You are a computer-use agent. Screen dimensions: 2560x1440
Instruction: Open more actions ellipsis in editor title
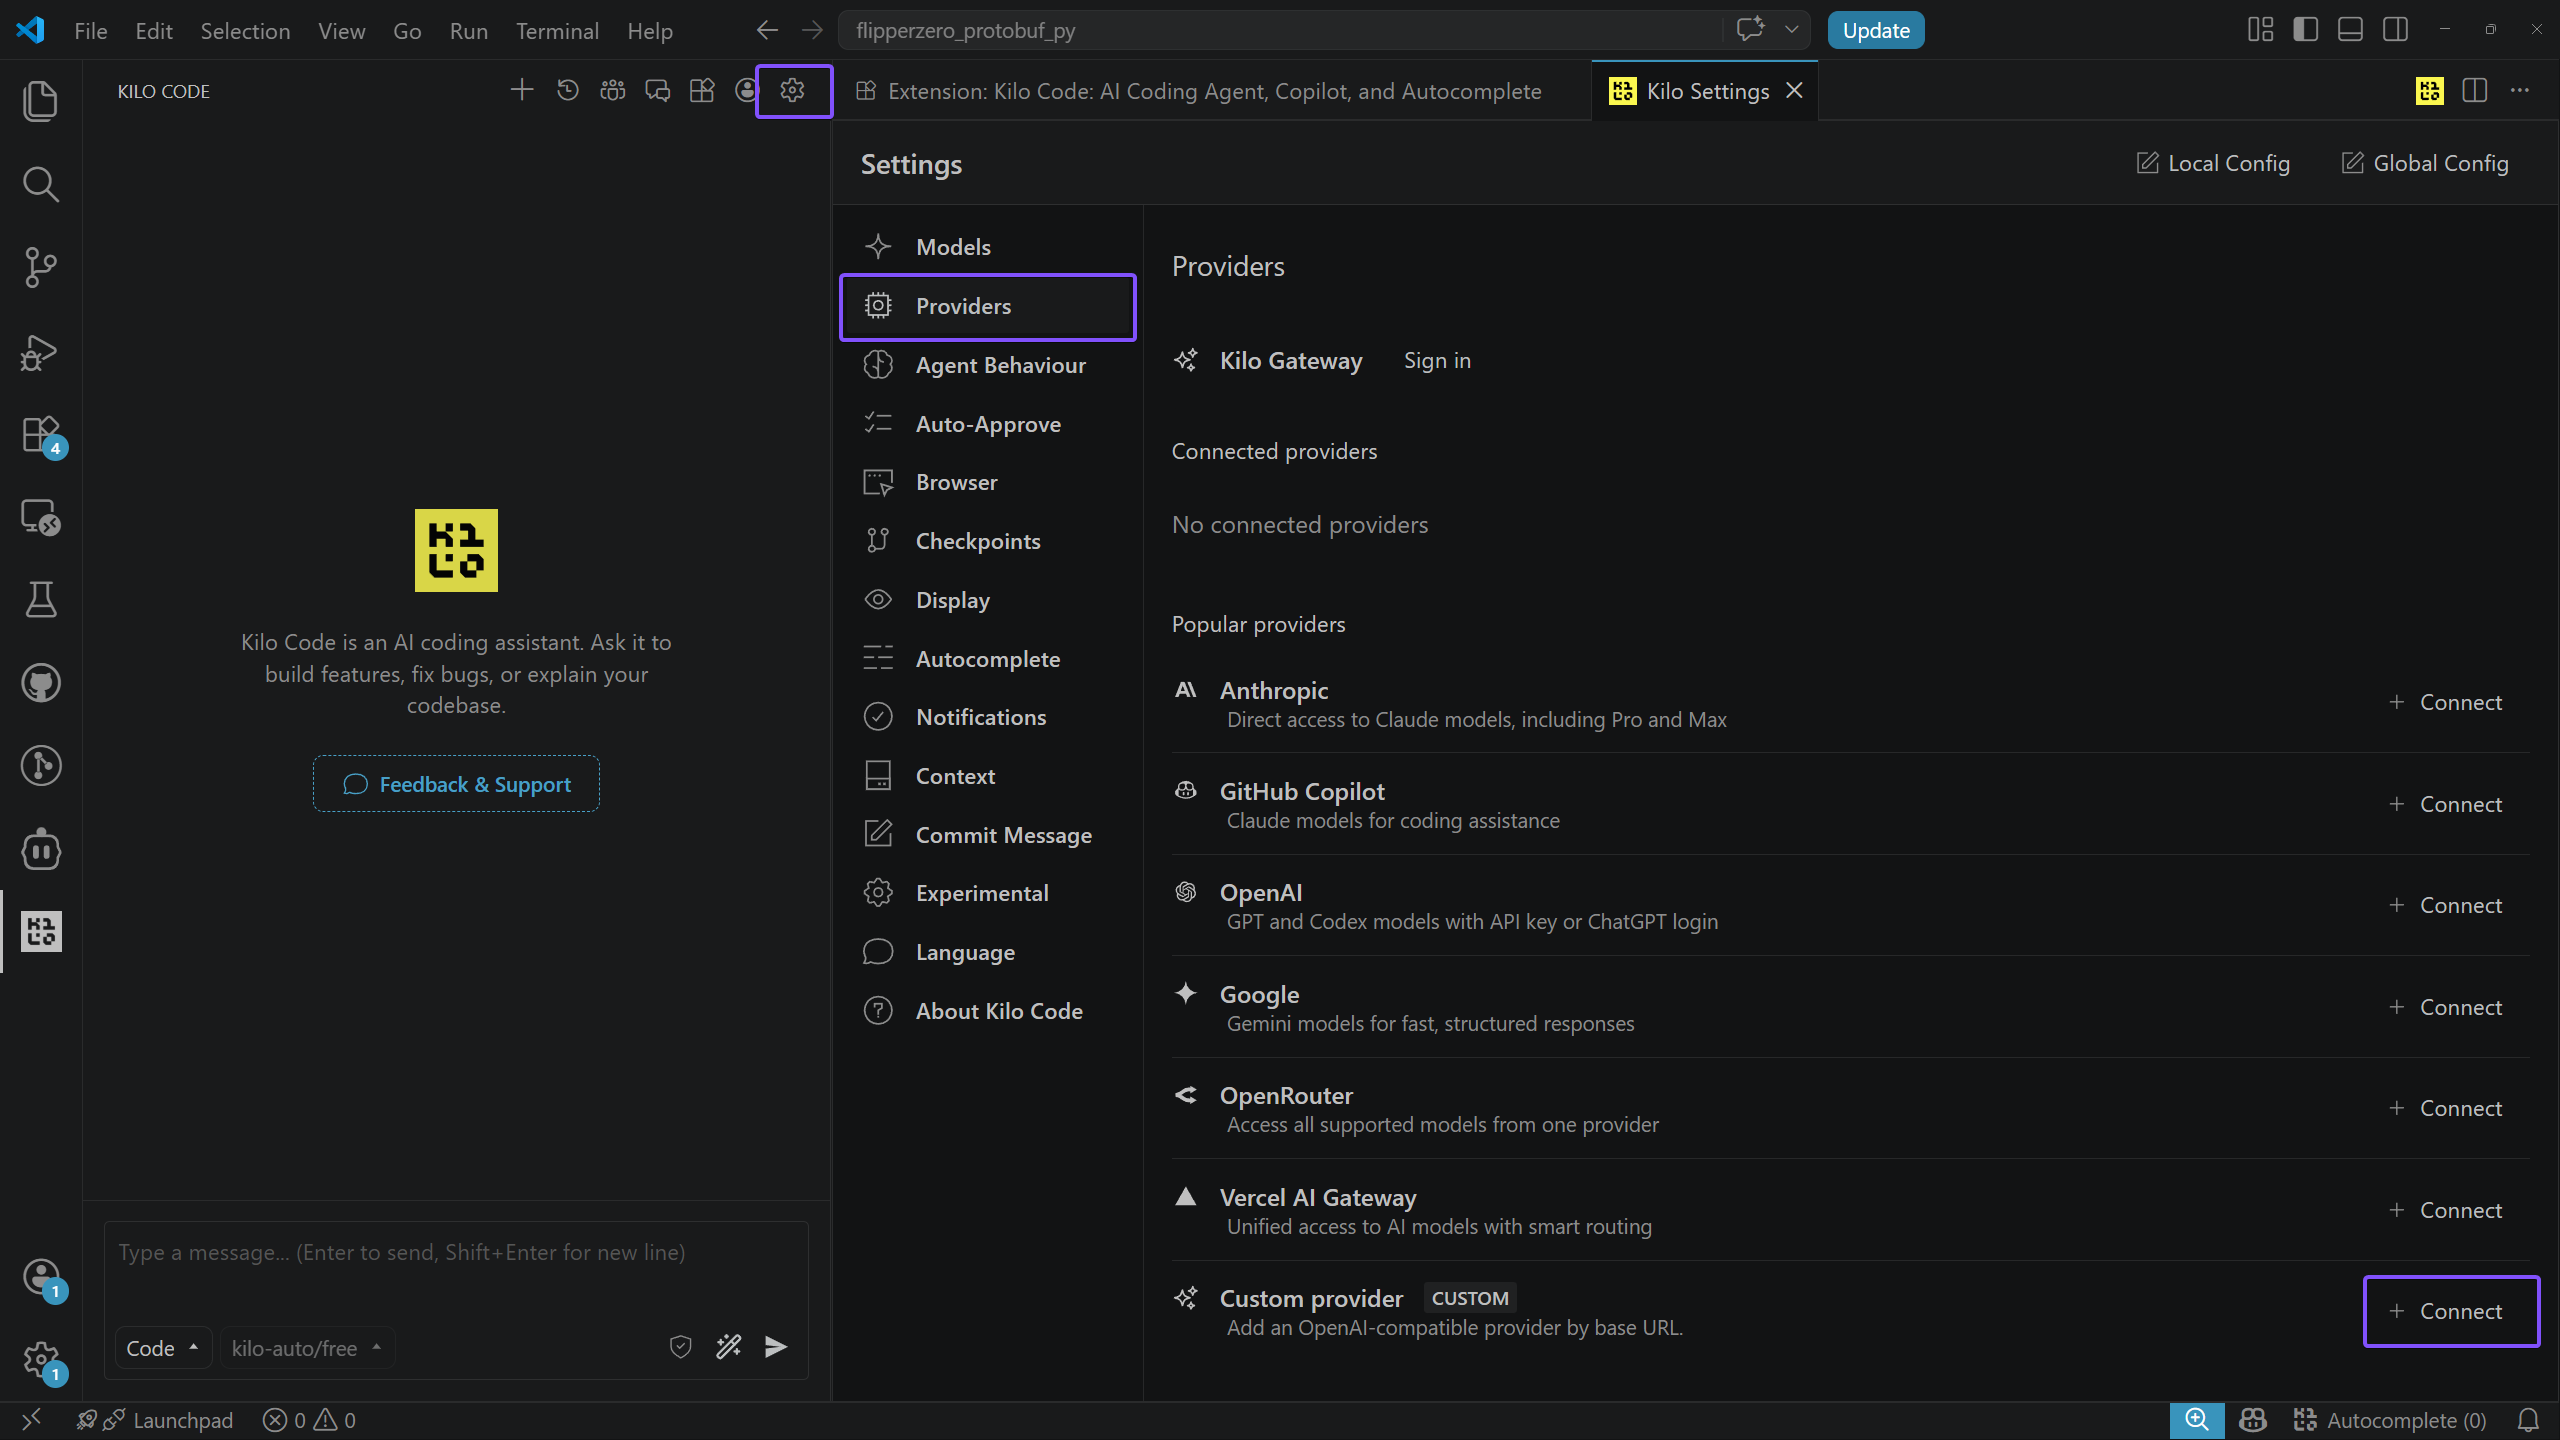[2520, 90]
